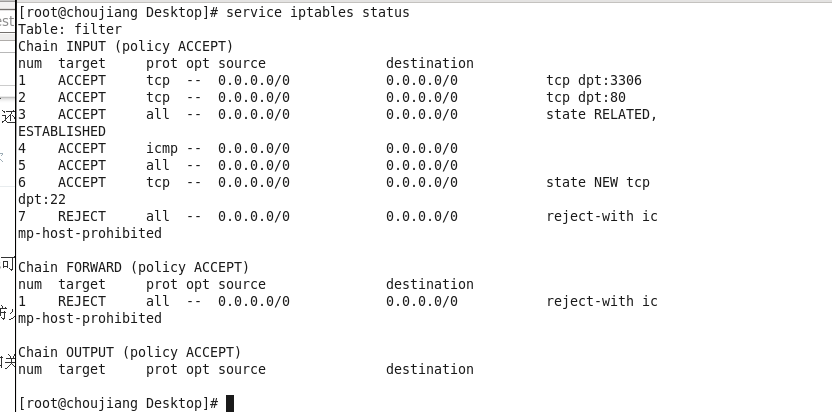Click 'mp-host-prohibited' under FORWARD chain
This screenshot has height=412, width=832.
point(90,318)
